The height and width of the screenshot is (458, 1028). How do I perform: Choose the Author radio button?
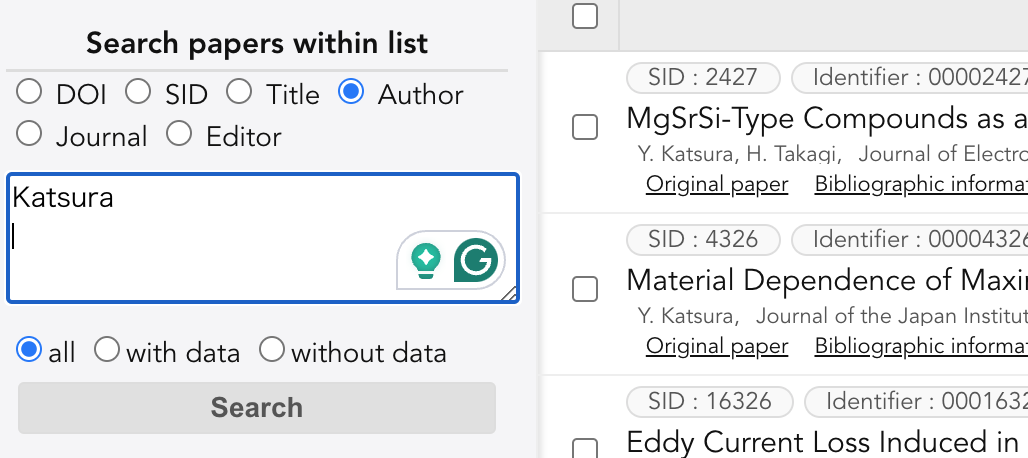coord(351,92)
